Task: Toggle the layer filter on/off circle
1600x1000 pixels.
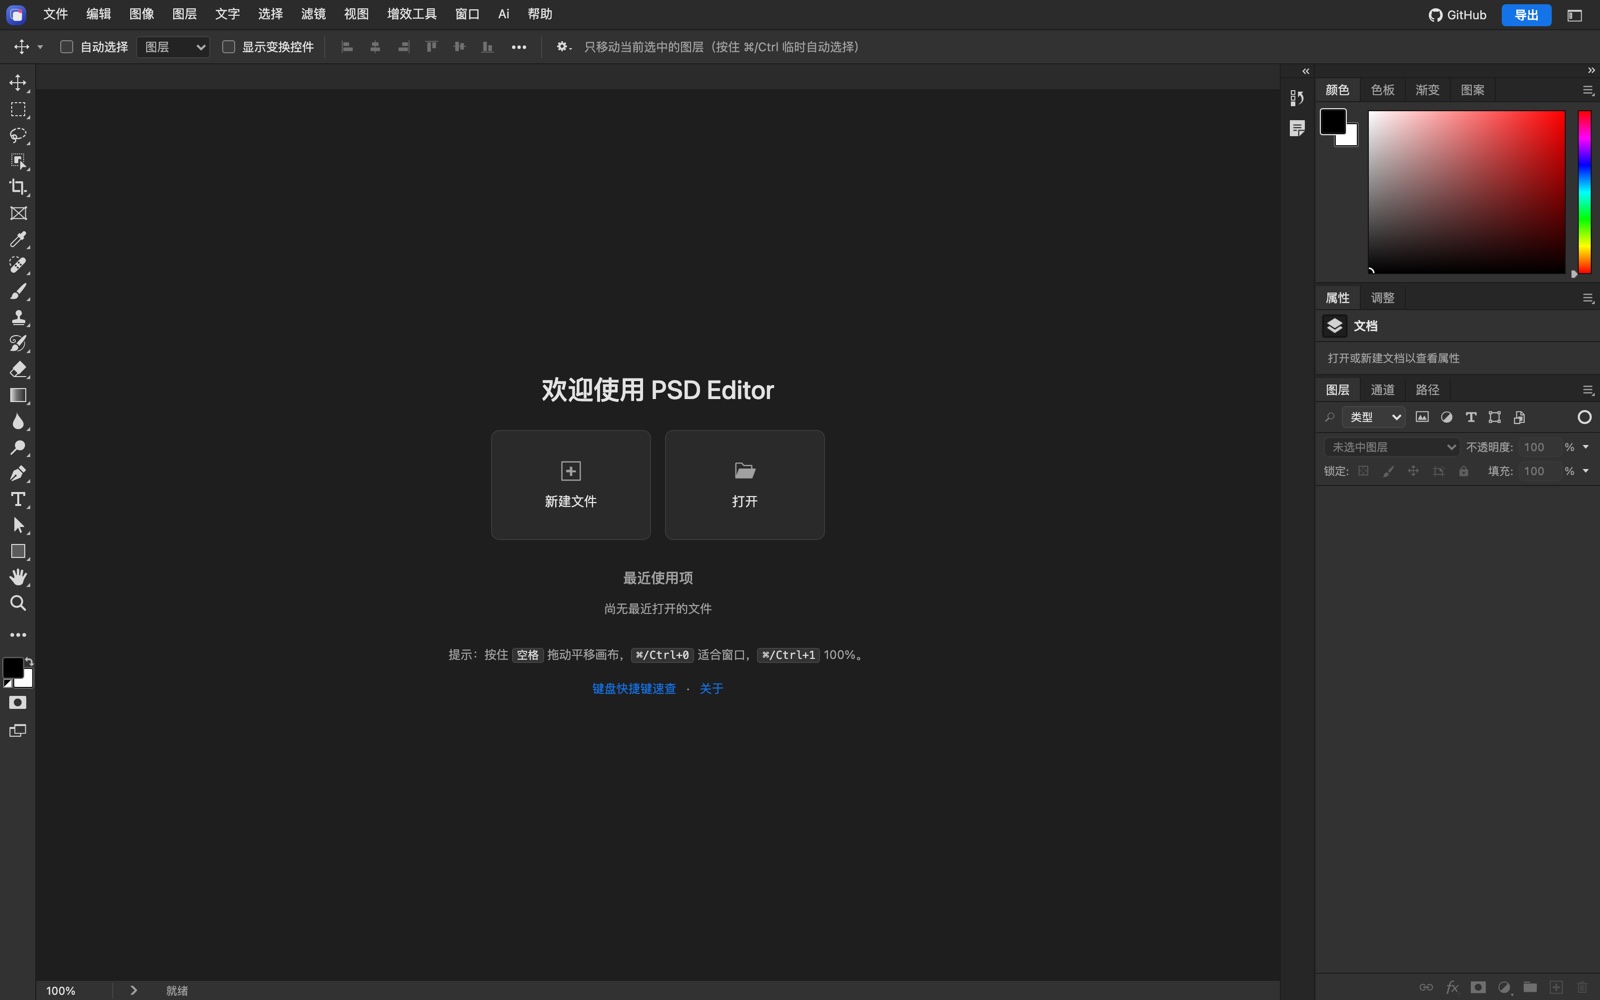Action: (x=1584, y=417)
